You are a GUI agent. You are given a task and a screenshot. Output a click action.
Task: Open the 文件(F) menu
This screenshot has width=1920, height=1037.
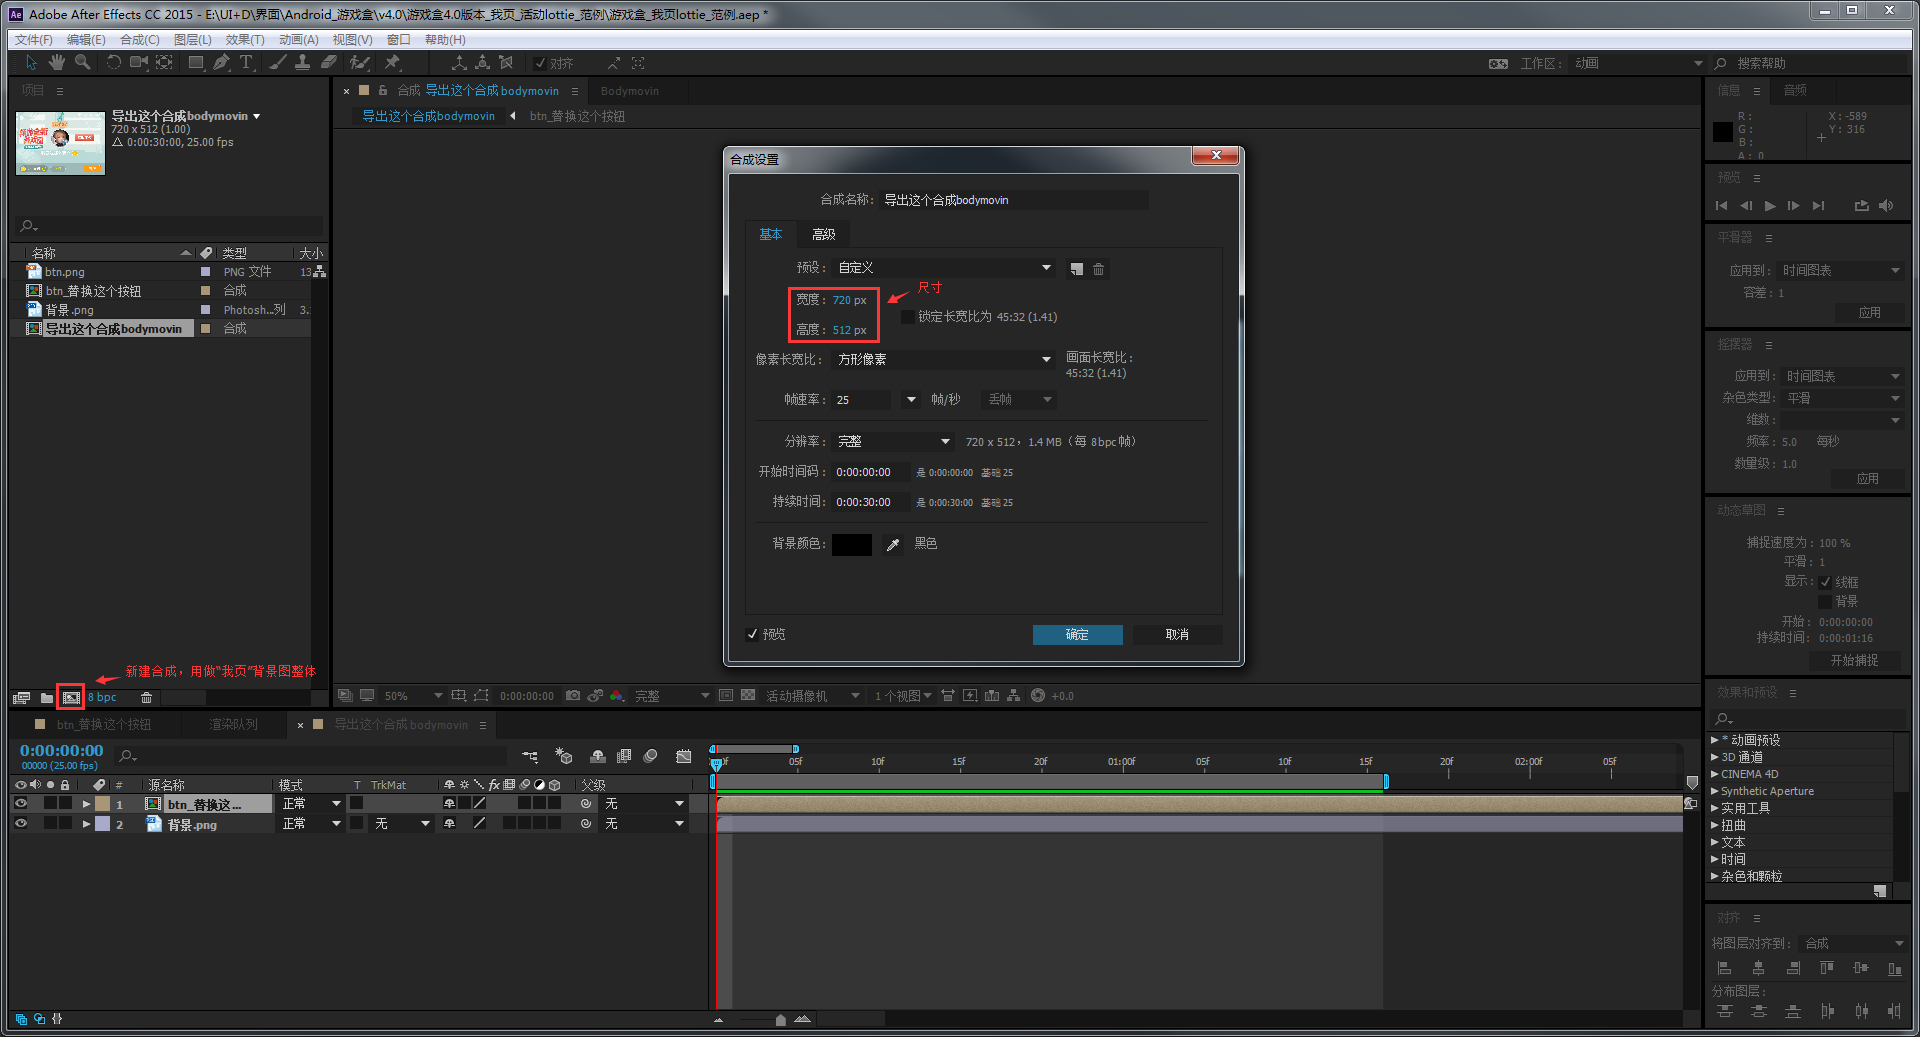coord(34,40)
